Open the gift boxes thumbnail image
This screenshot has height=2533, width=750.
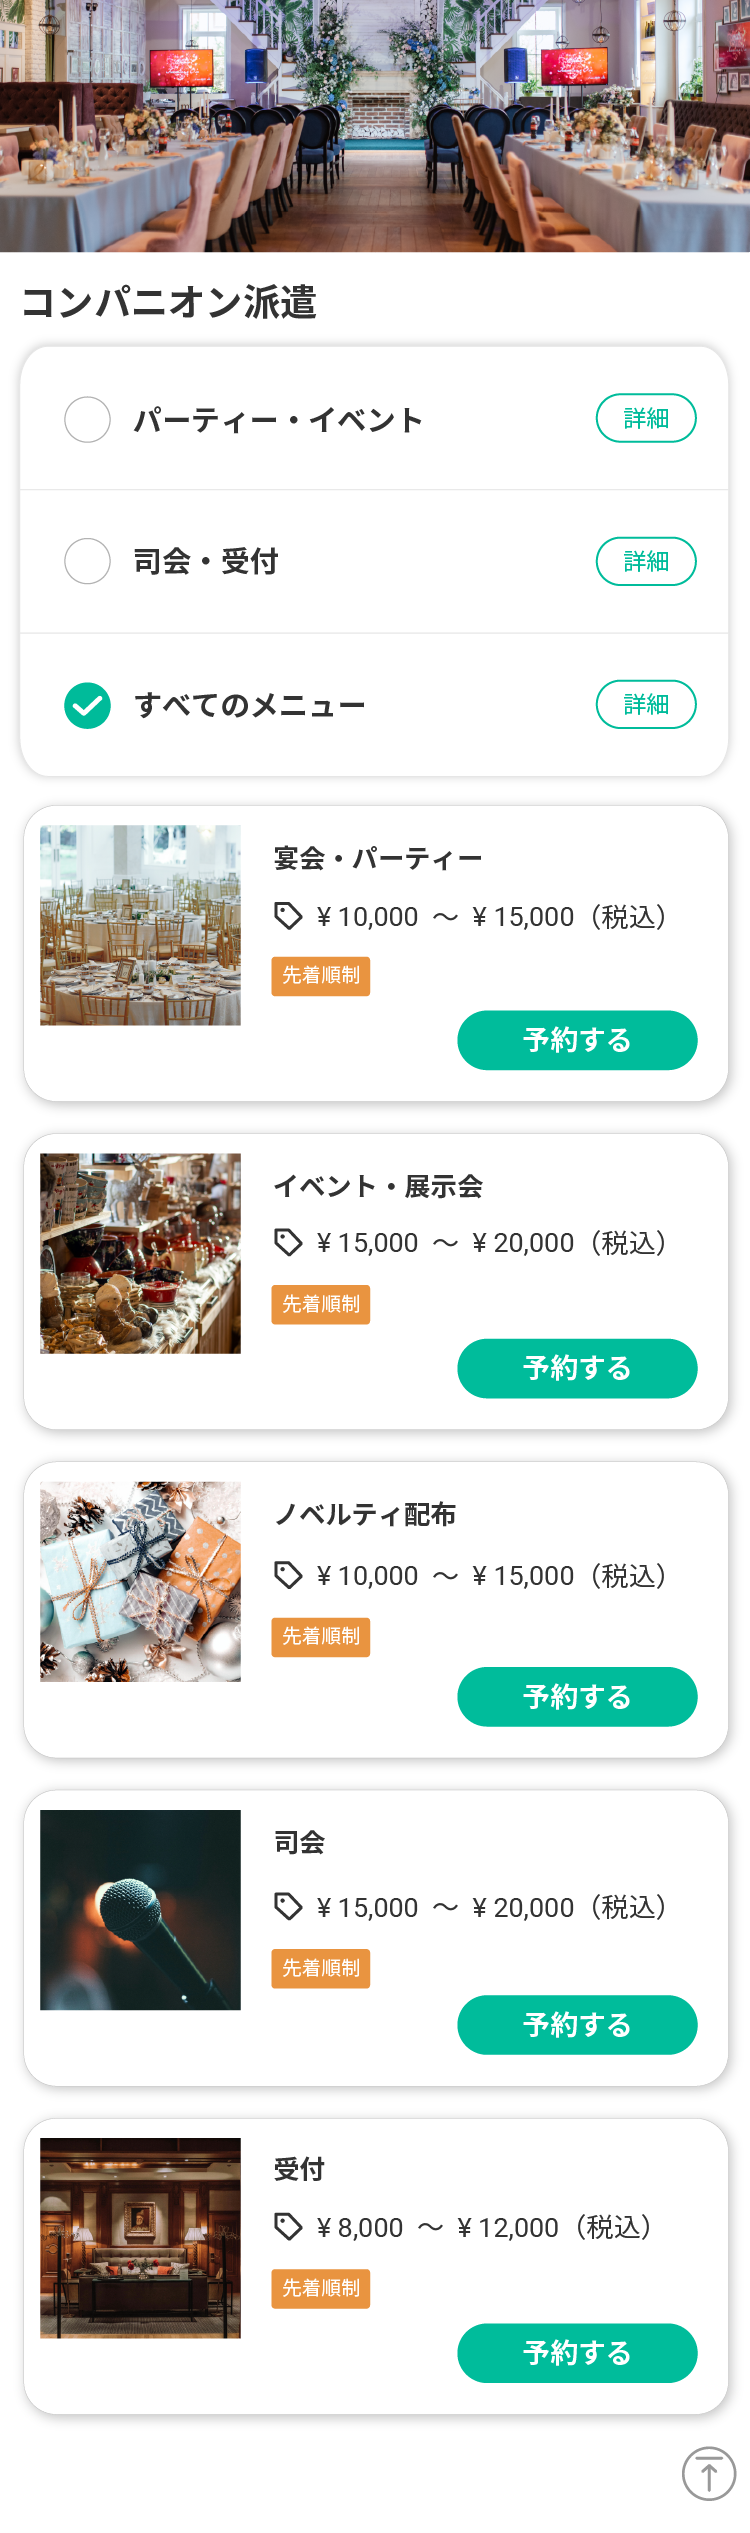140,1581
